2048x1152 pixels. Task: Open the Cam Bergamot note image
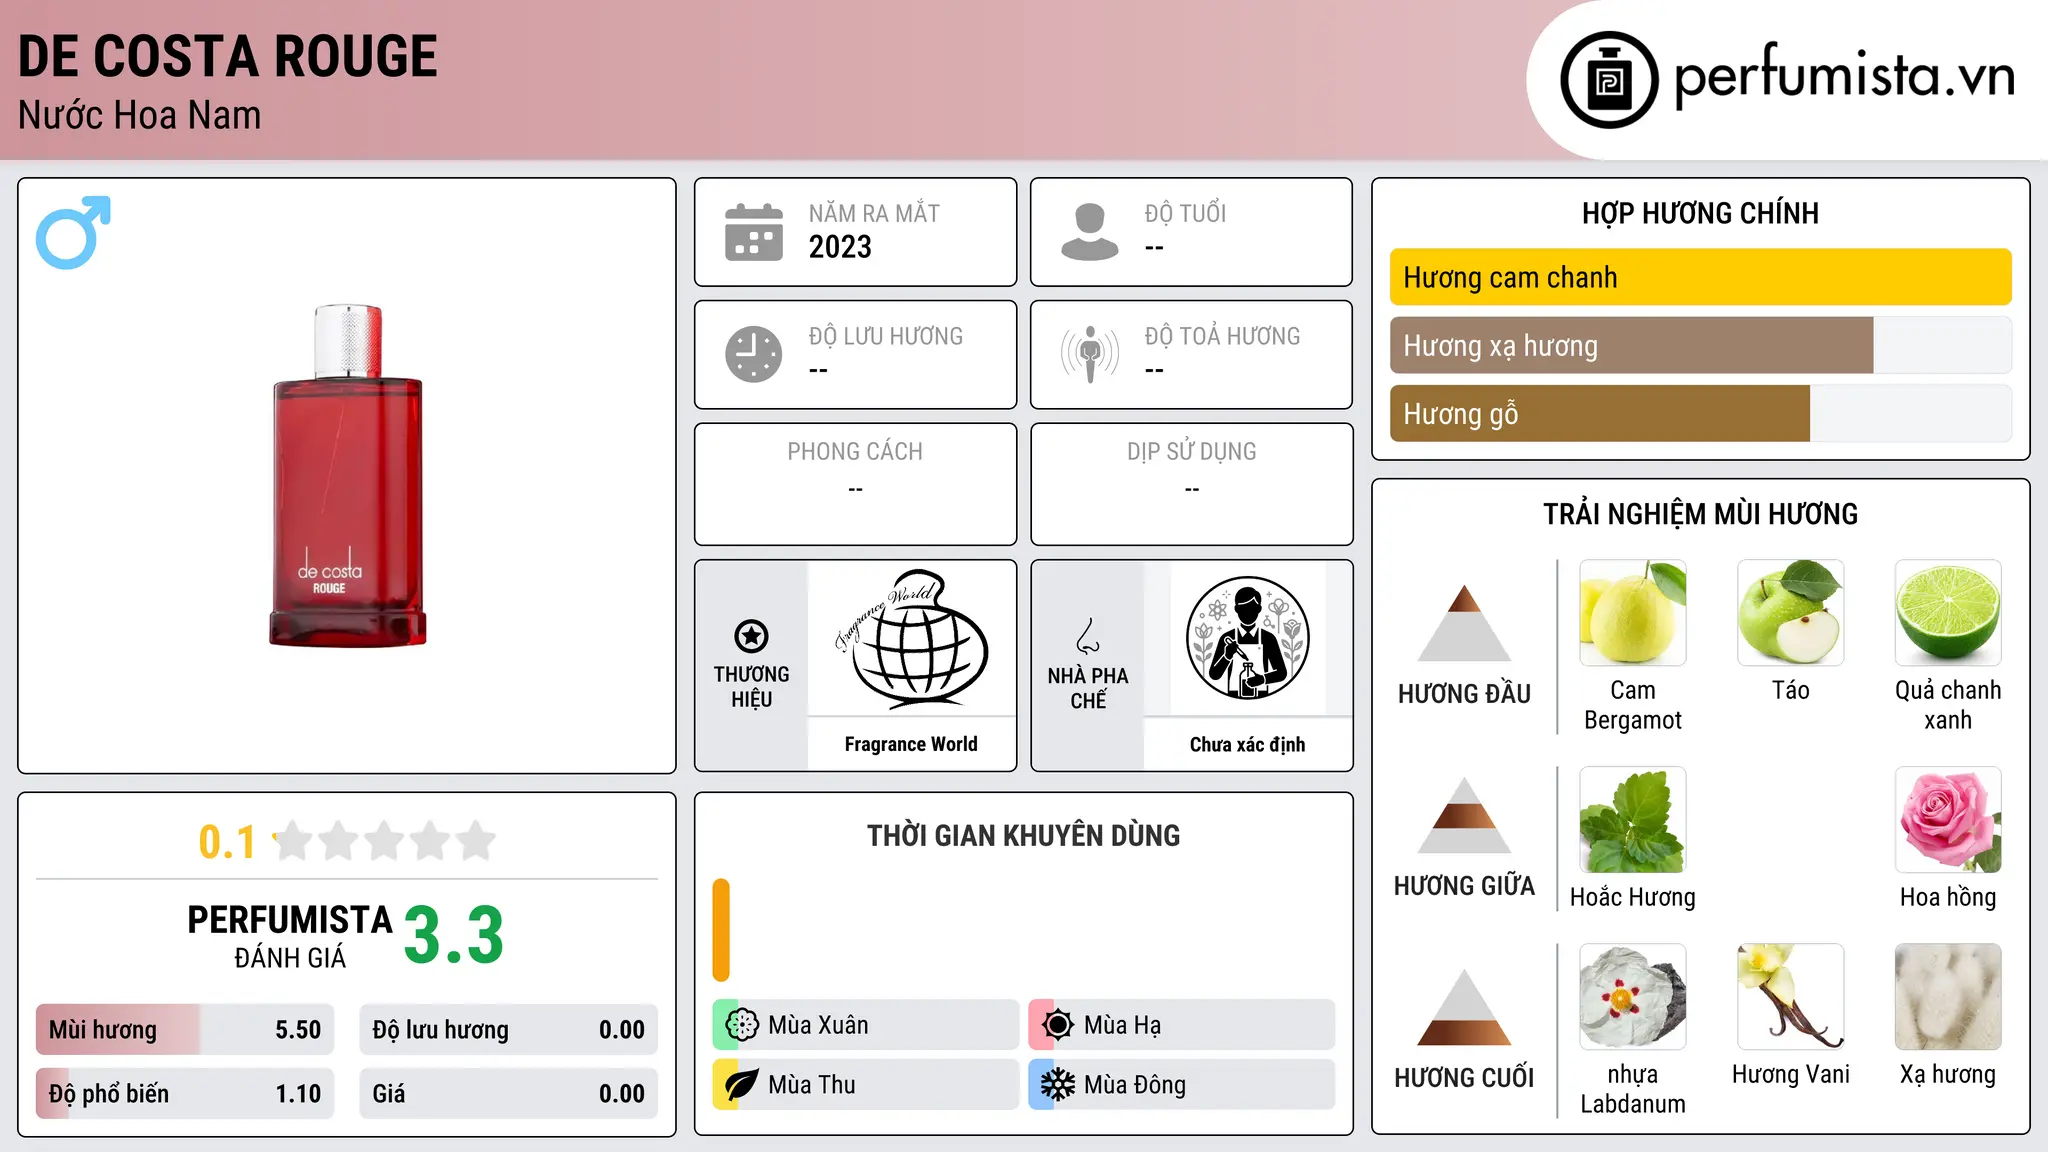1633,613
